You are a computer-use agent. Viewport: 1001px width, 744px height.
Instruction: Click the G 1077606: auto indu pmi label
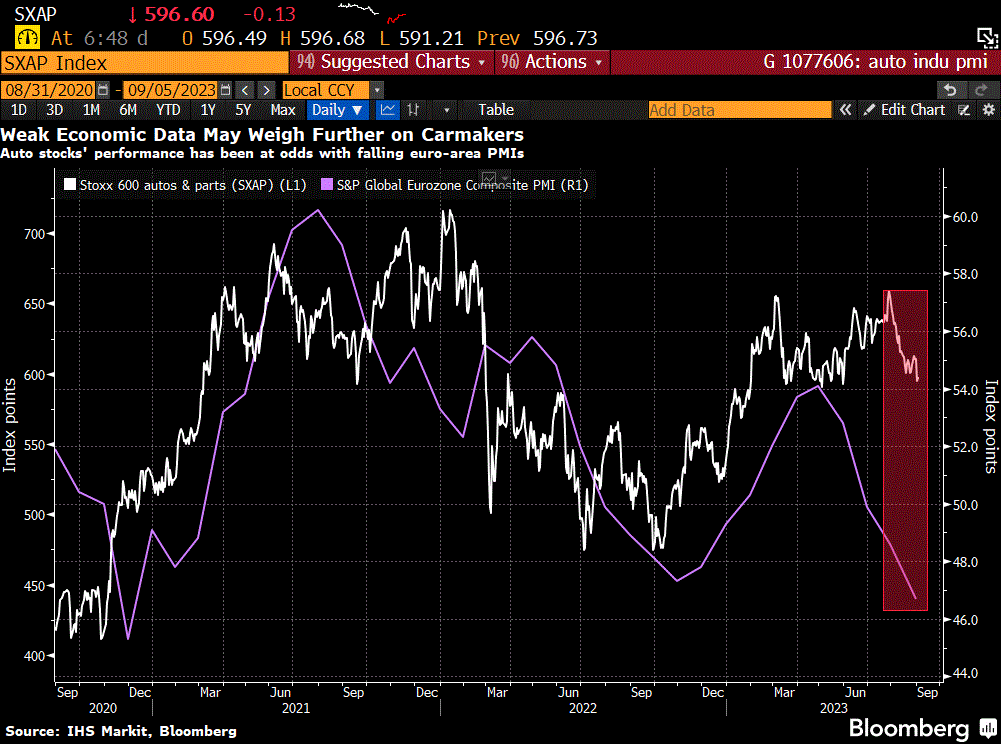tap(875, 62)
